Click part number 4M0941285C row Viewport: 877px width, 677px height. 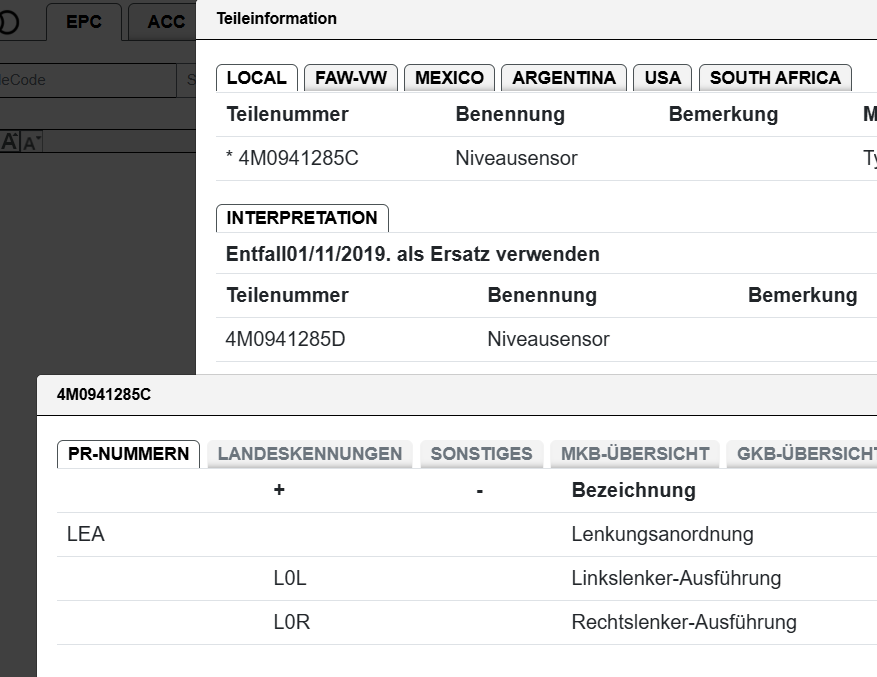pos(546,158)
